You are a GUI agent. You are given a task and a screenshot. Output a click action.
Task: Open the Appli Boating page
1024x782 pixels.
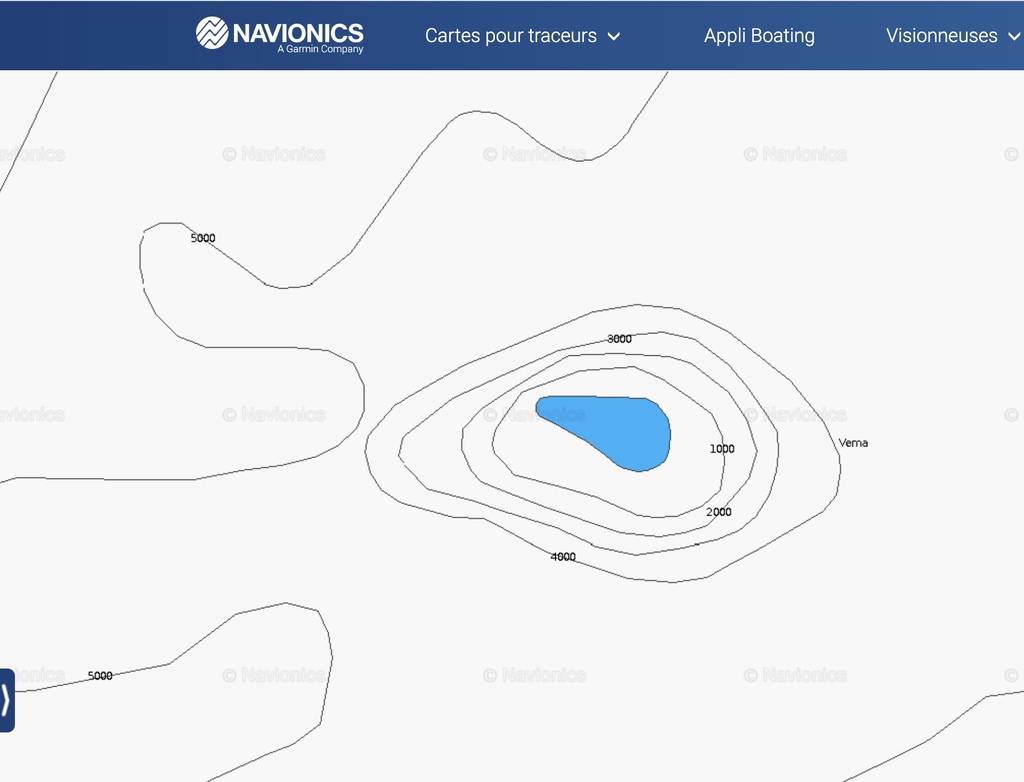coord(759,36)
